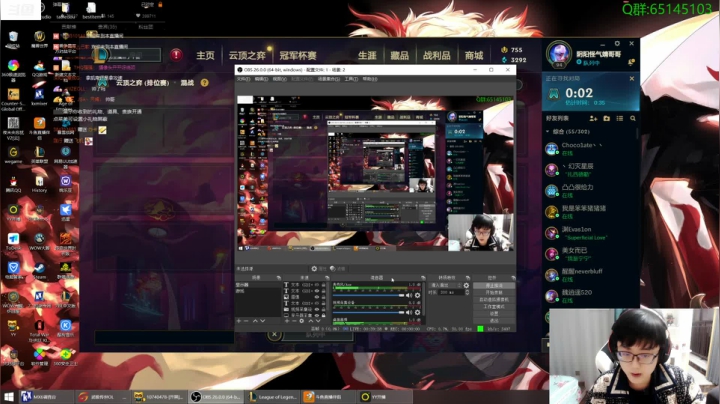Click the stop streaming button in OBS

pos(494,285)
